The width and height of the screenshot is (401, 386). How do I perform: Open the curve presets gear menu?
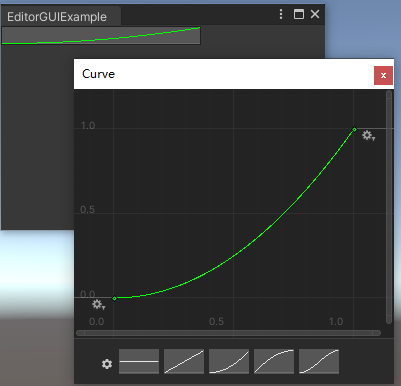coord(107,364)
